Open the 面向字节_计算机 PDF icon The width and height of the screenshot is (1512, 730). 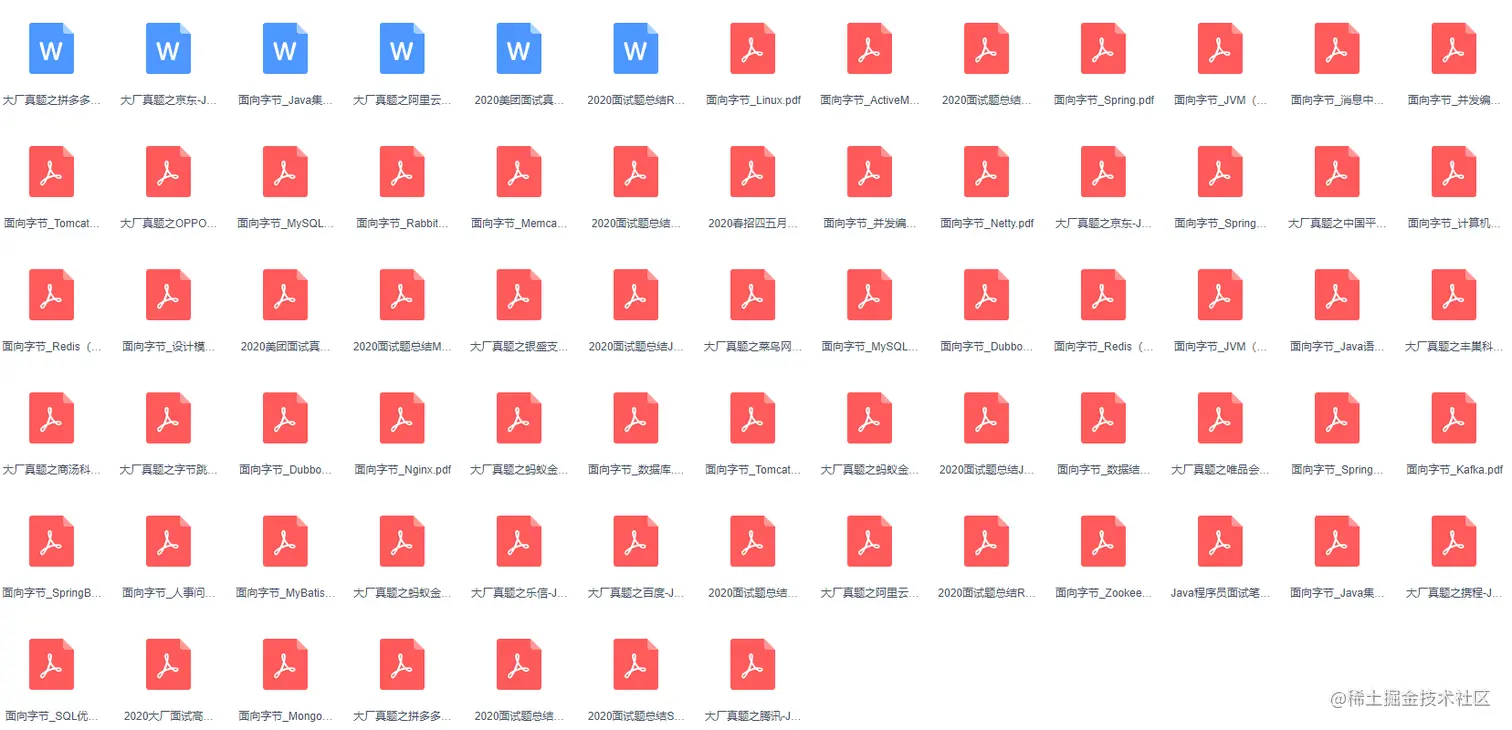(1454, 171)
